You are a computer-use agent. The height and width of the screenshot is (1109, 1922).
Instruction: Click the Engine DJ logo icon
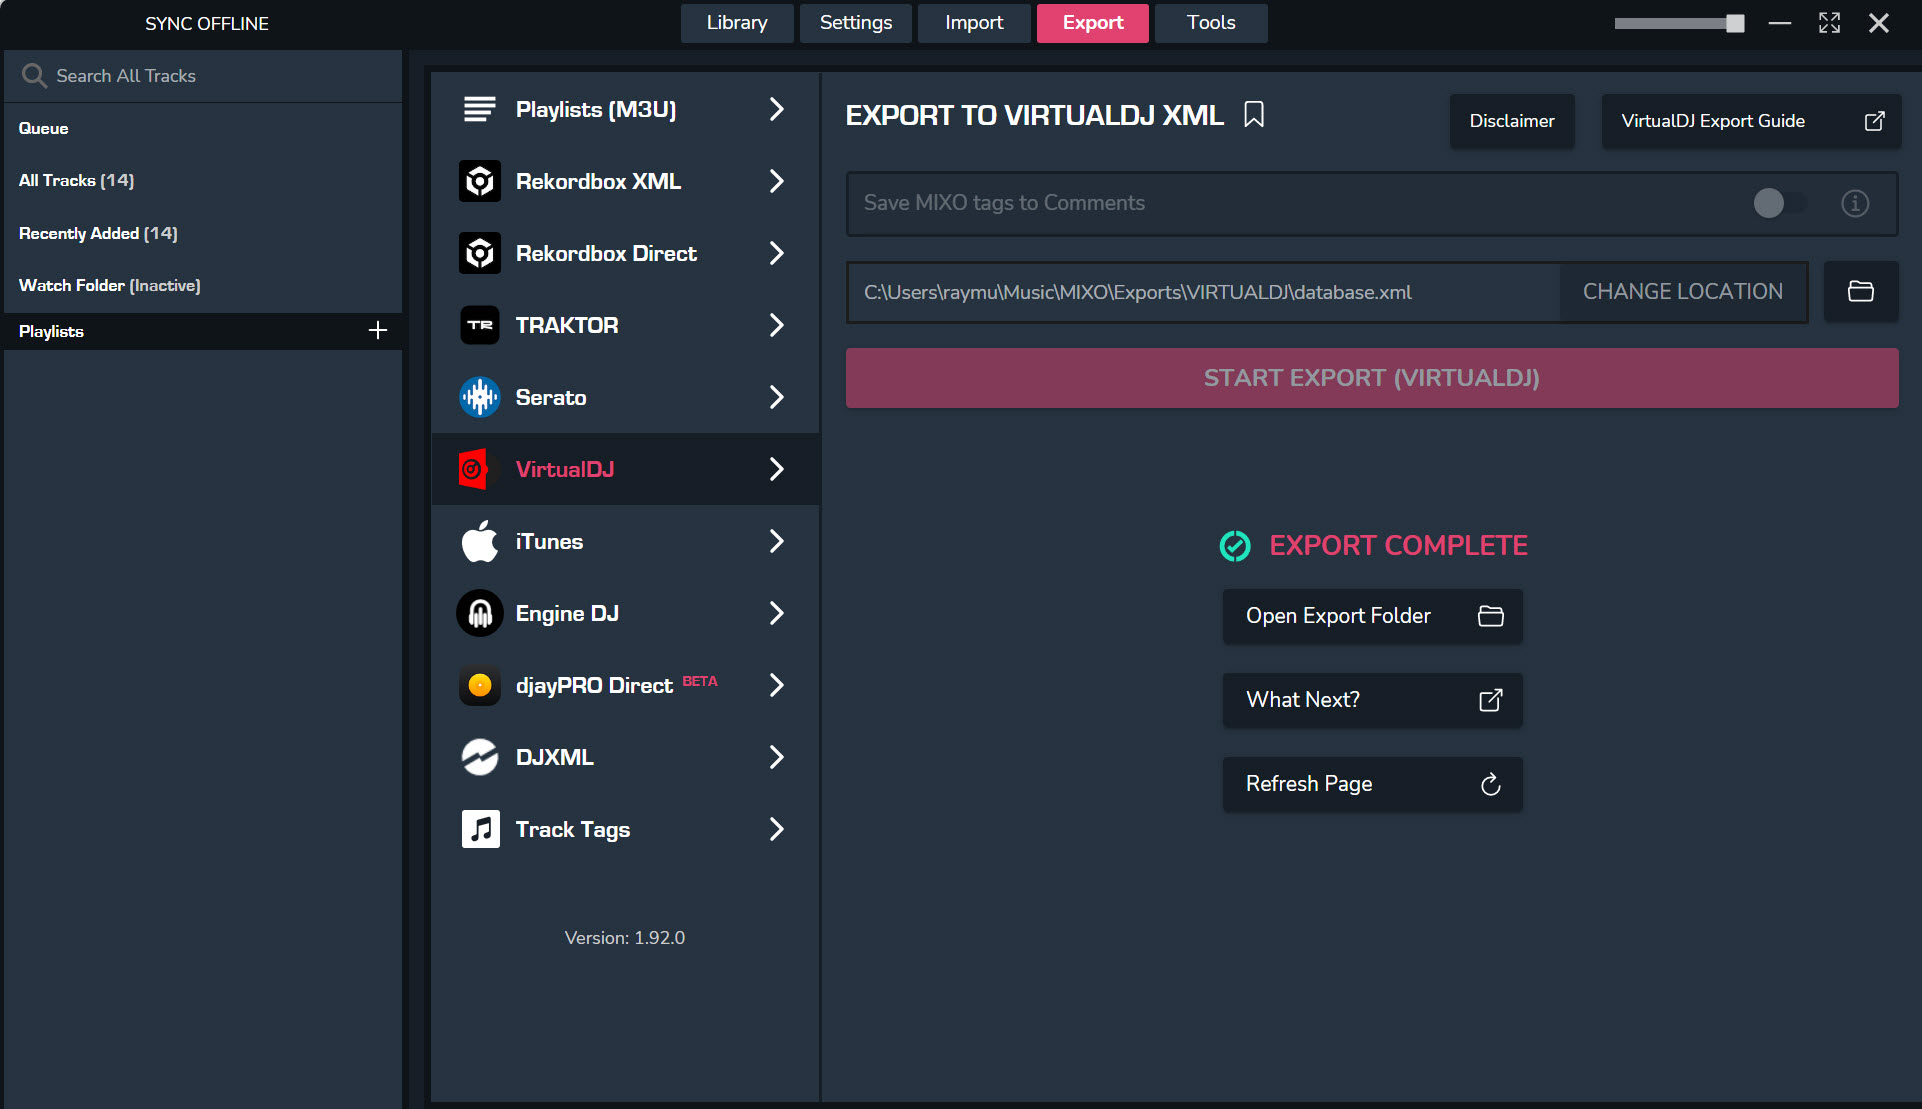480,613
